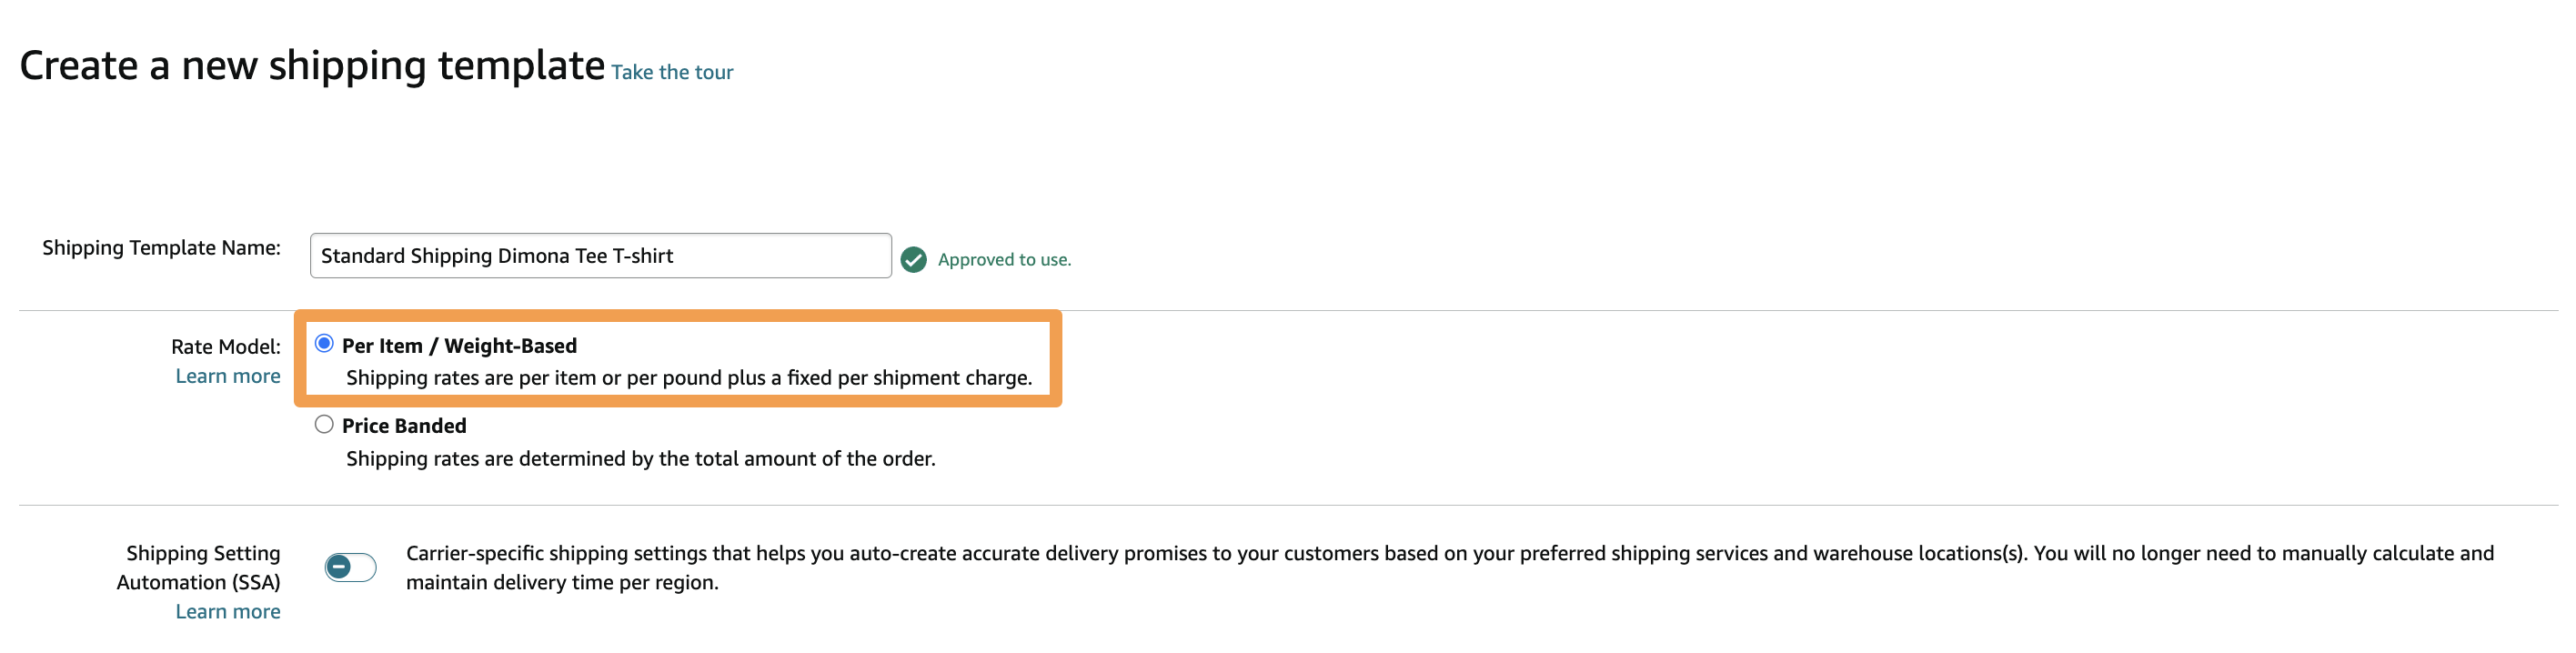This screenshot has width=2576, height=653.
Task: Click the green approval checkmark icon
Action: click(913, 258)
